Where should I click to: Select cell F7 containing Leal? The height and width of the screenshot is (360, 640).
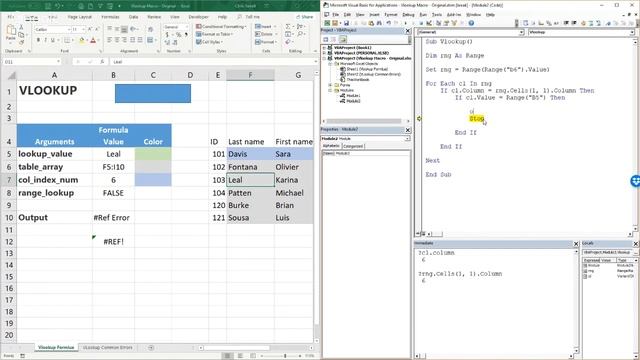pos(250,180)
